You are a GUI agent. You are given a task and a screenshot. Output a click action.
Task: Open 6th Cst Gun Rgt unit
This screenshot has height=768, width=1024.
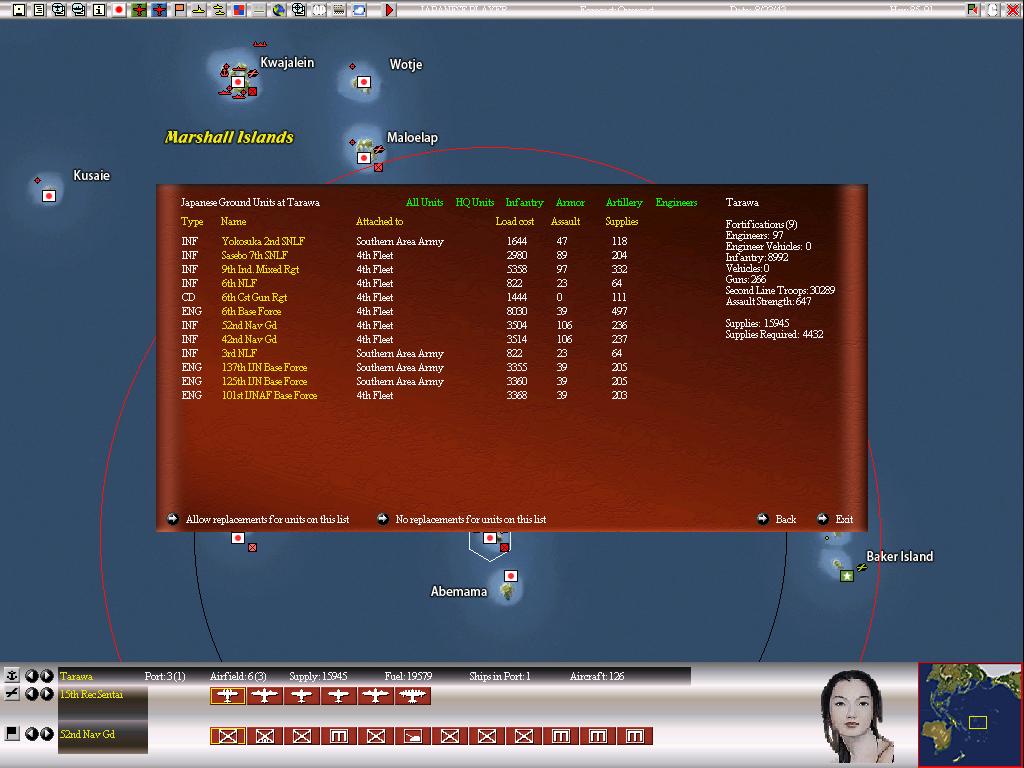pos(254,297)
